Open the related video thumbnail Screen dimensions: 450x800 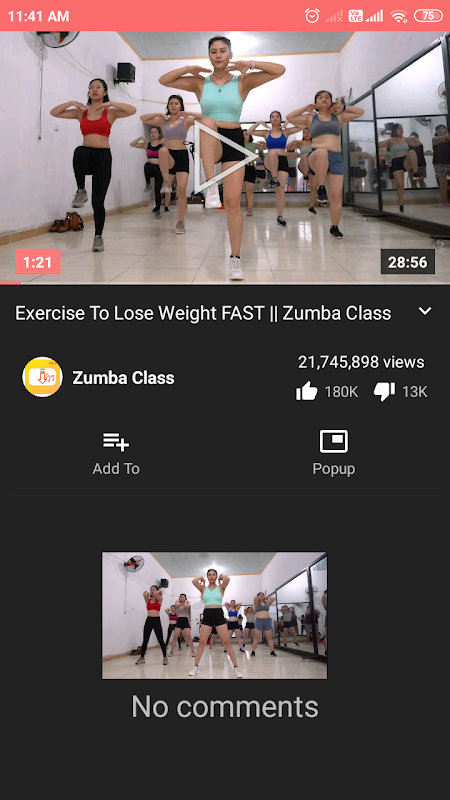click(214, 615)
